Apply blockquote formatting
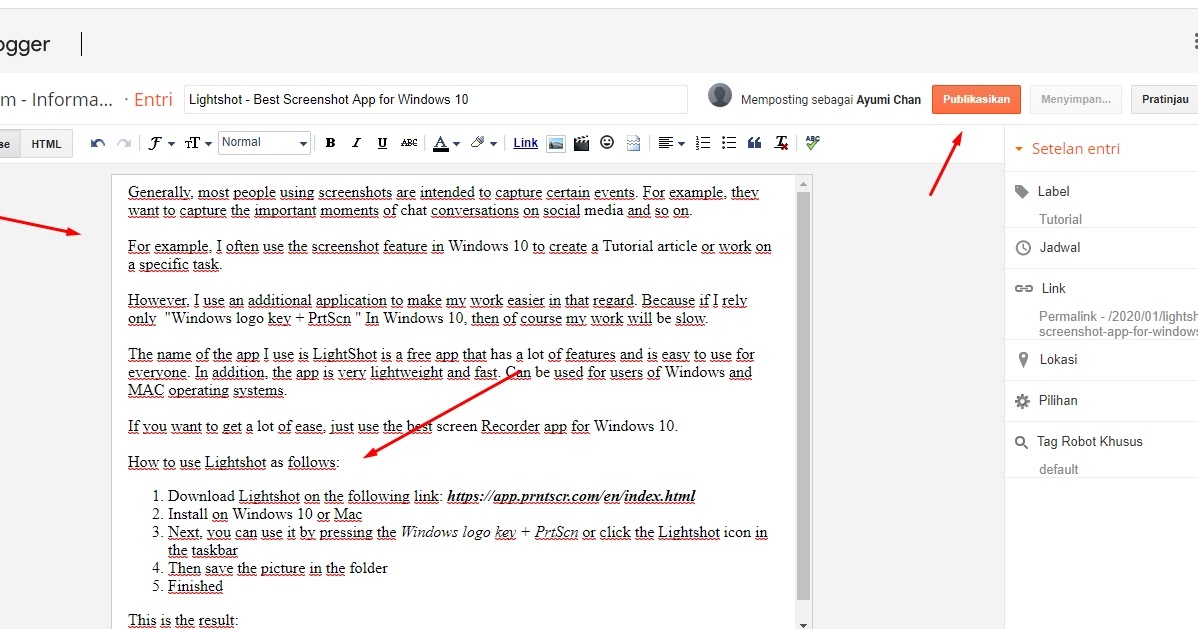Screen dimensions: 1198x629 pyautogui.click(x=755, y=143)
